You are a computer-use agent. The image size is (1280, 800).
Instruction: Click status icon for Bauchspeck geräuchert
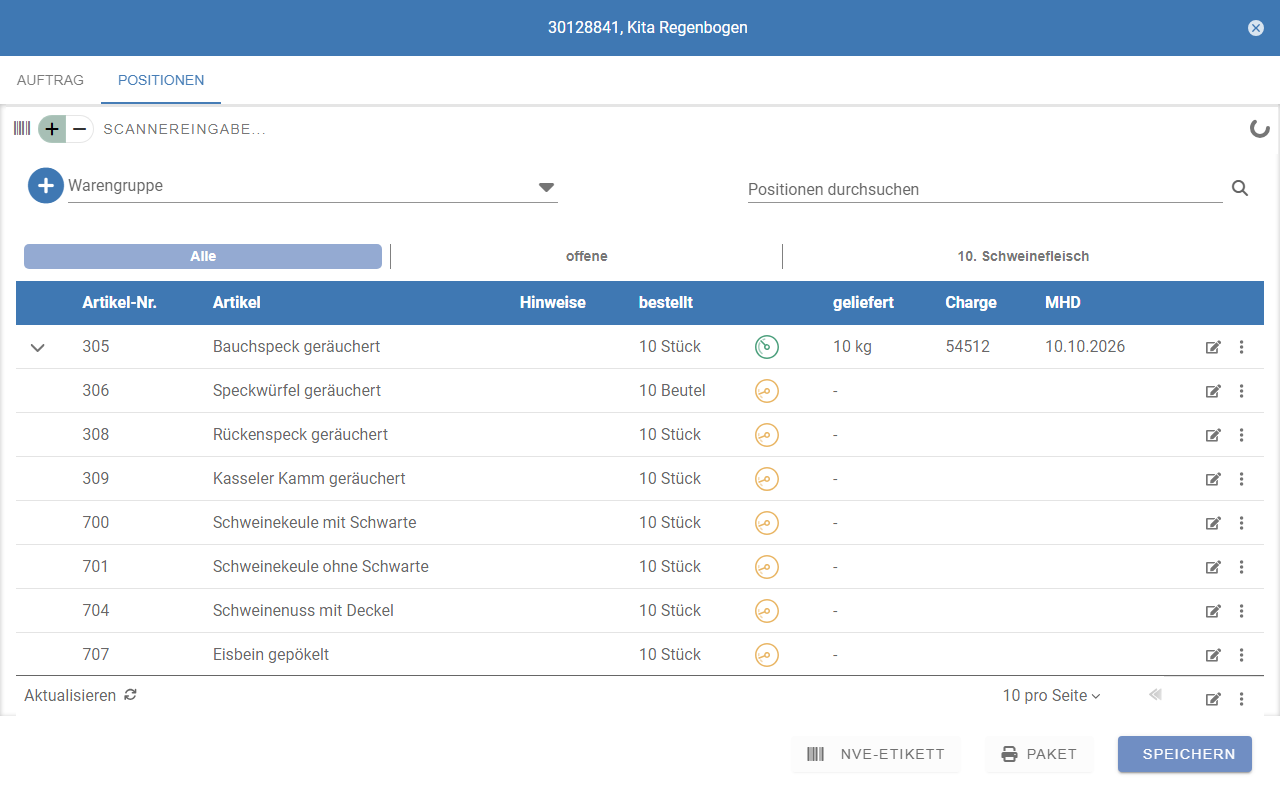pos(767,347)
